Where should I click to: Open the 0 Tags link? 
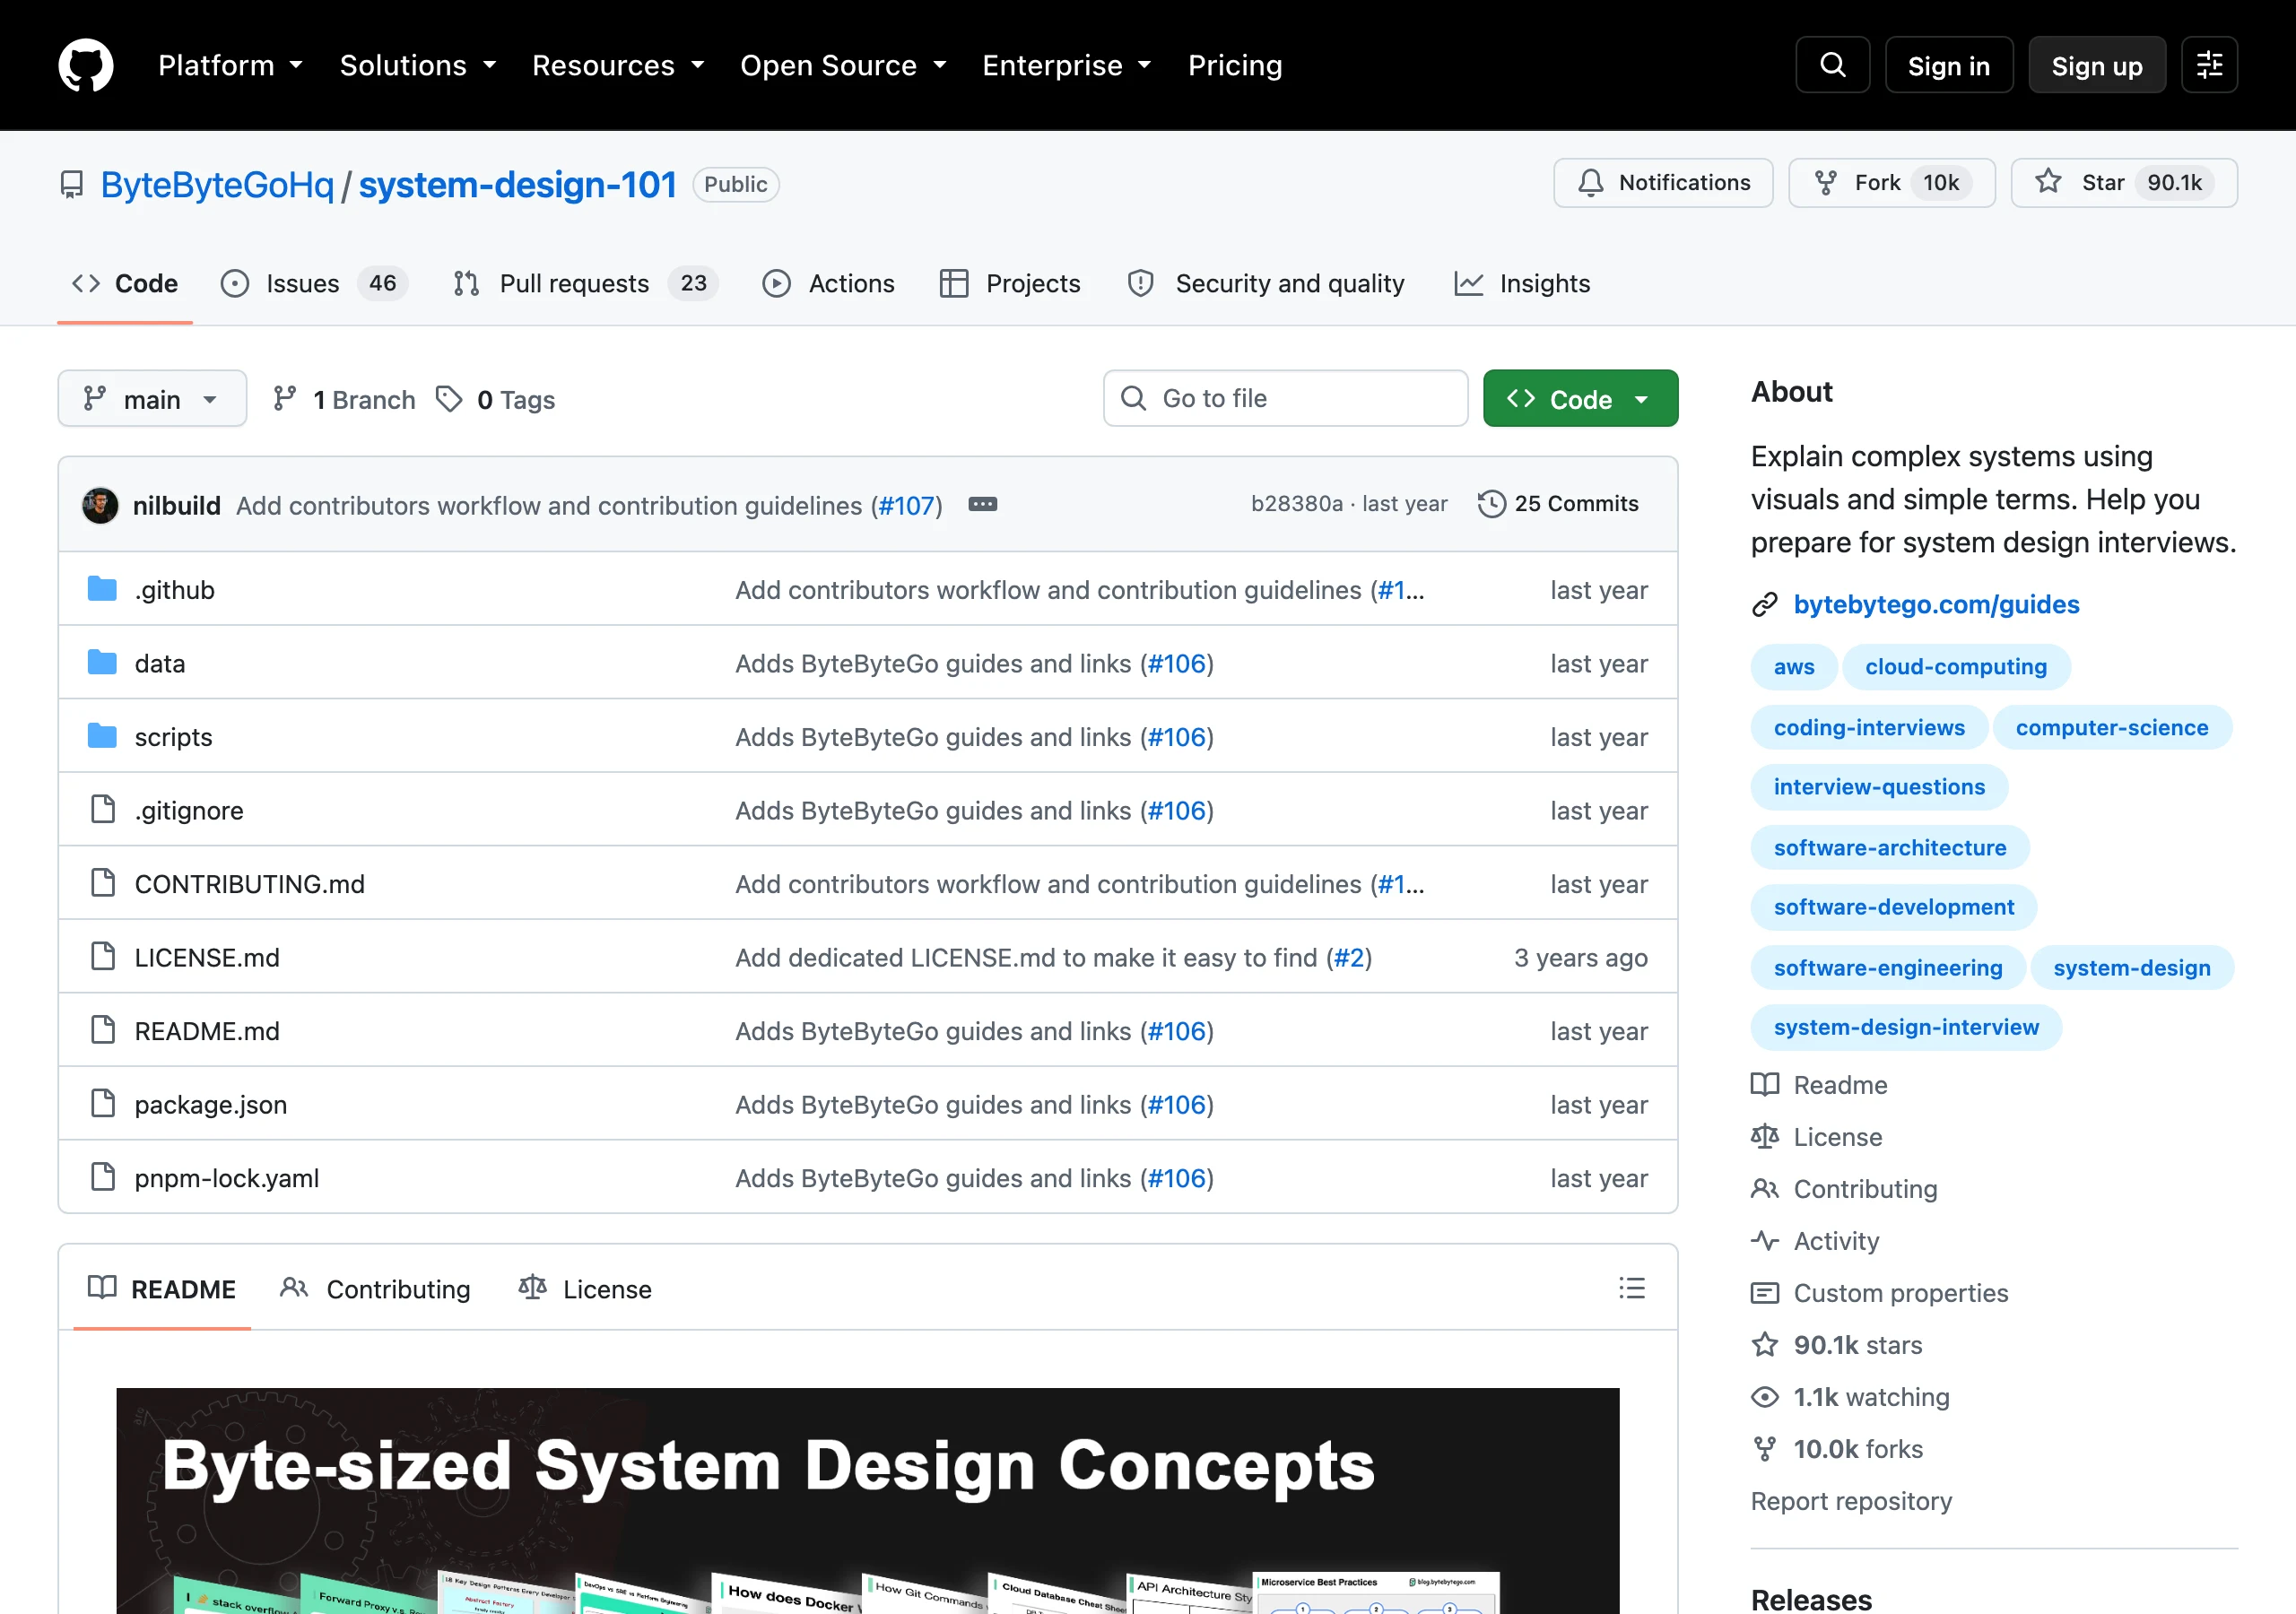496,399
